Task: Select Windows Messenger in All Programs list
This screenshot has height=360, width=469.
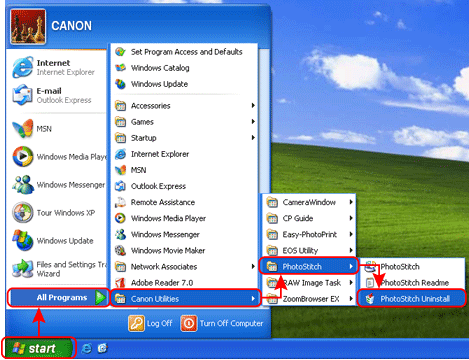Action: [x=185, y=234]
